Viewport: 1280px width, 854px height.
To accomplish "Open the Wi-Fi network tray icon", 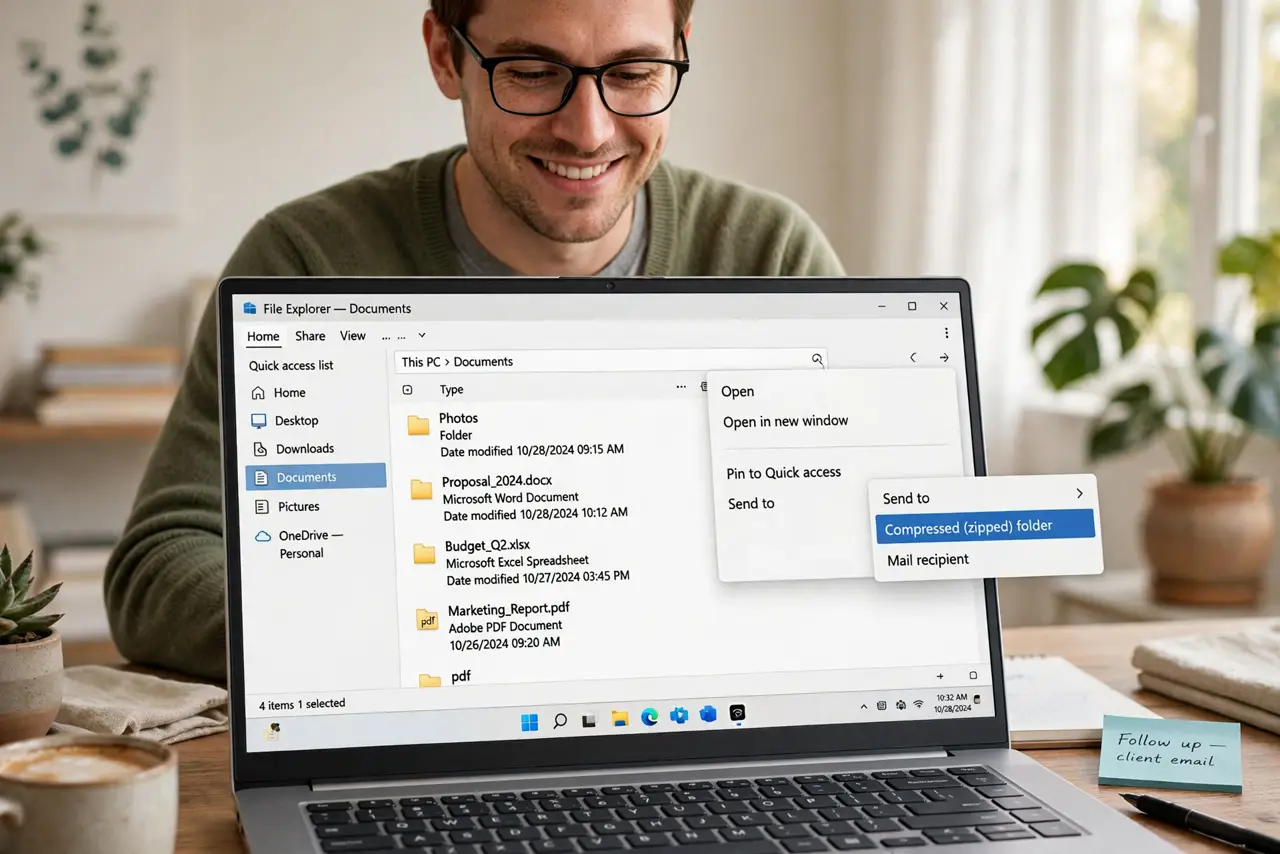I will pyautogui.click(x=918, y=704).
